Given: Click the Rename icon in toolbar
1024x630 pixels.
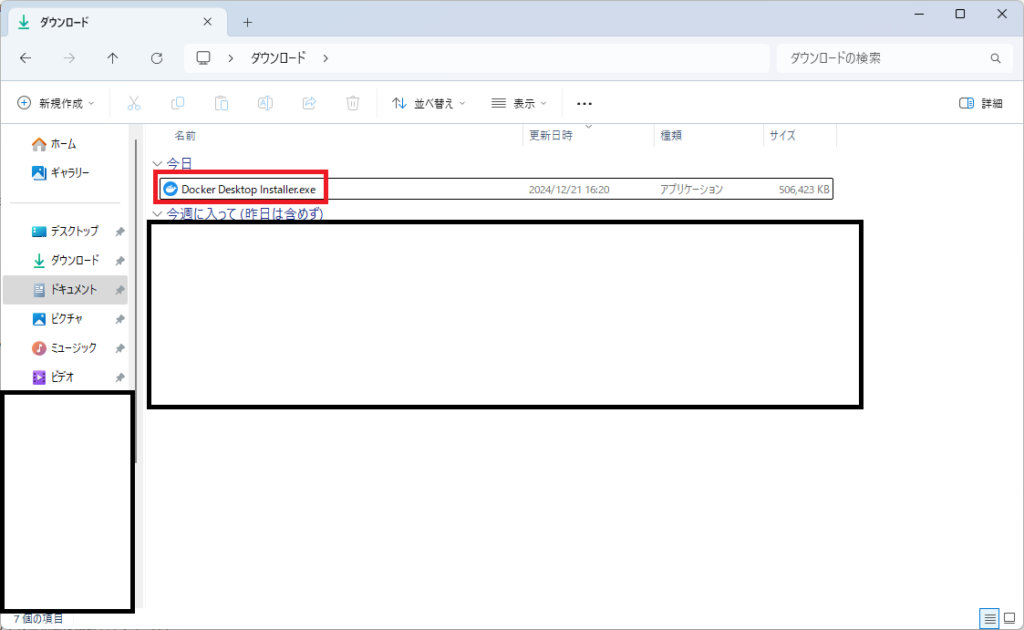Looking at the screenshot, I should [x=265, y=103].
